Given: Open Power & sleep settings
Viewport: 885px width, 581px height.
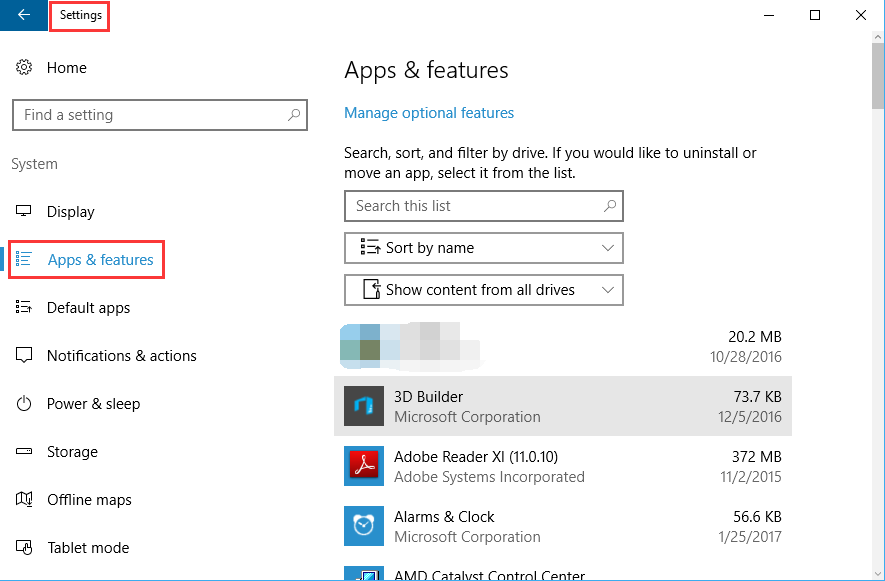Looking at the screenshot, I should point(94,404).
